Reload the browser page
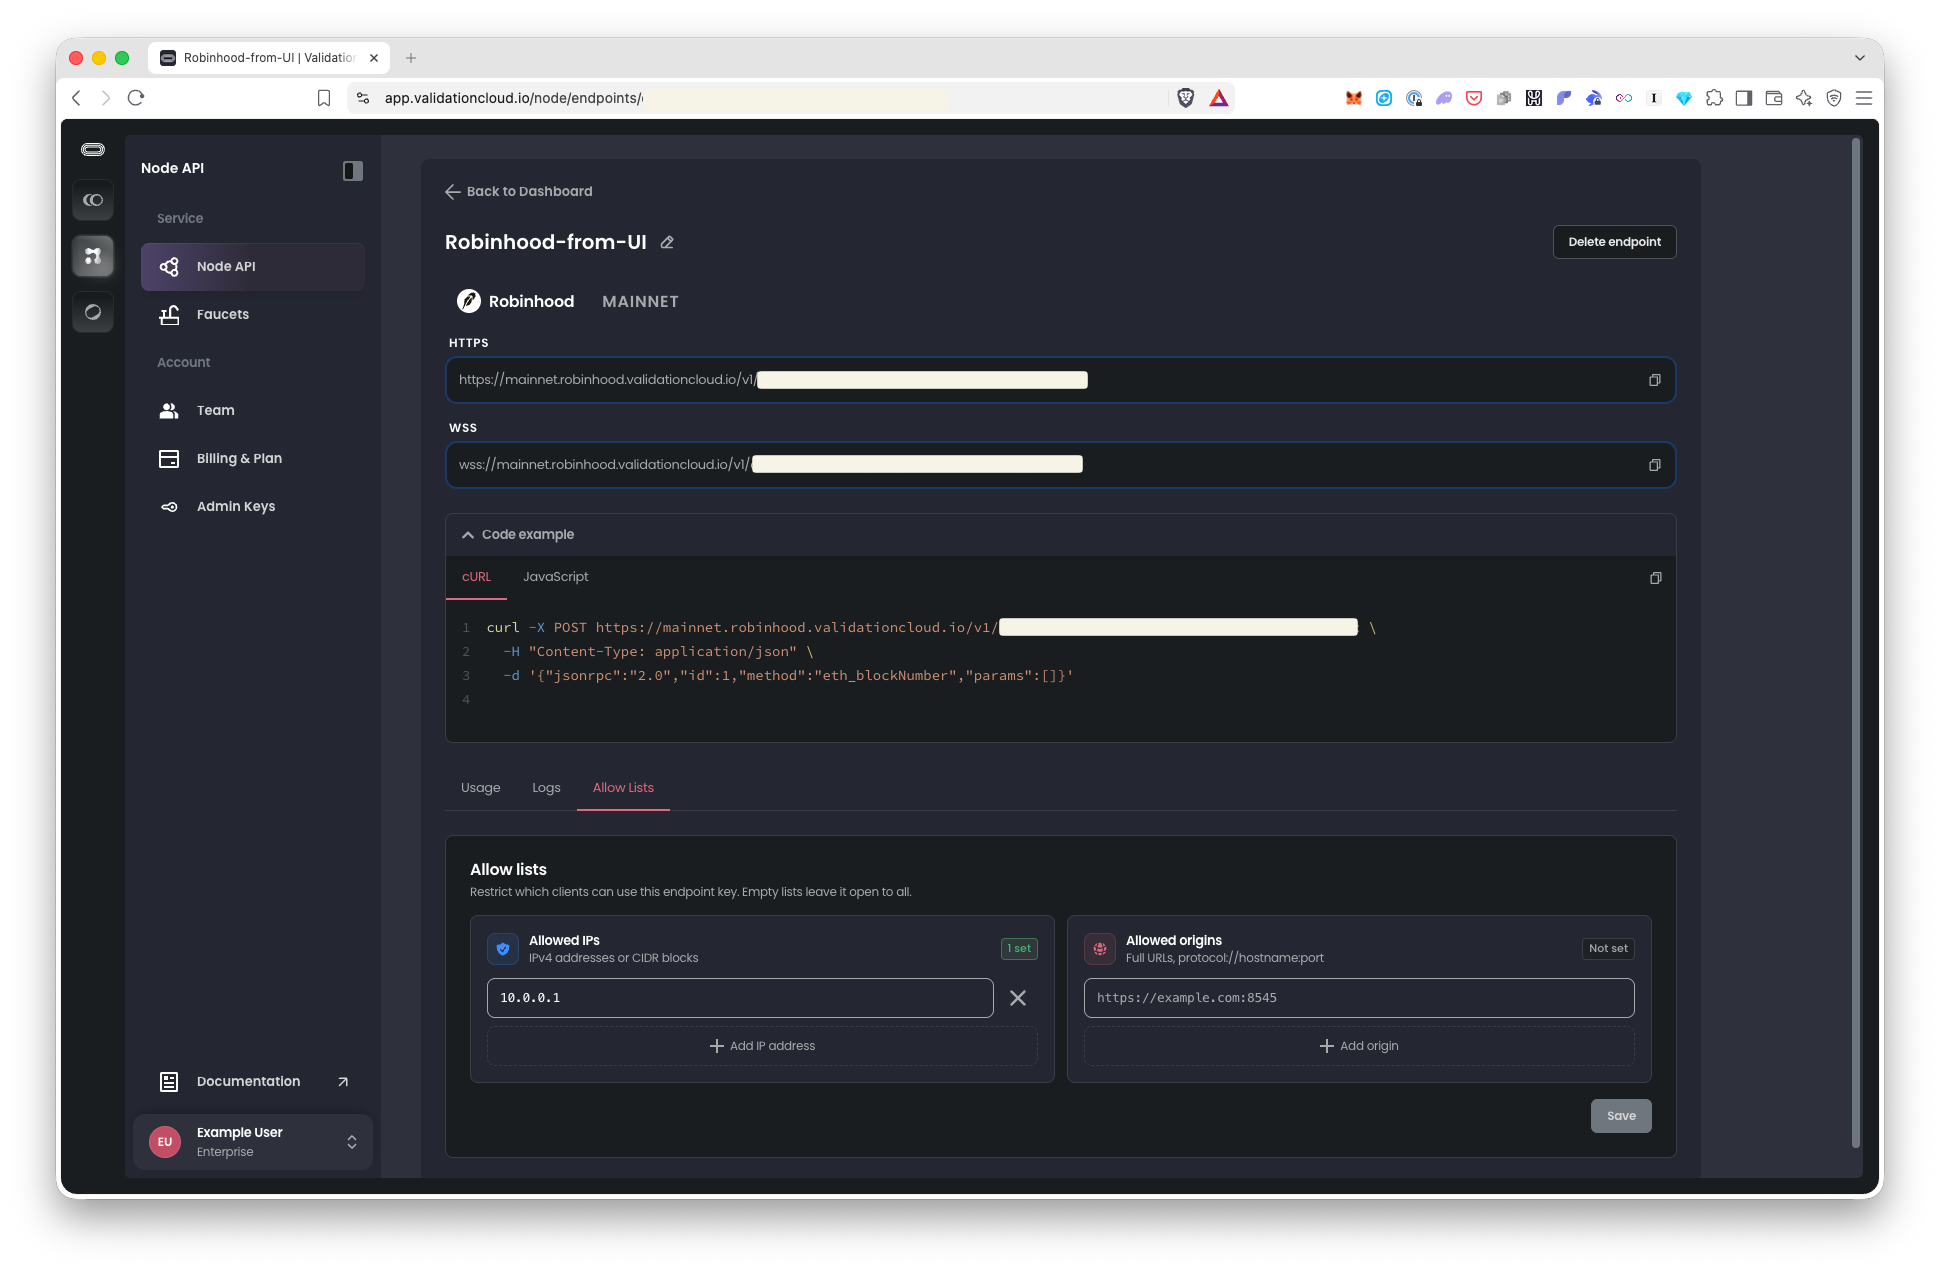Screen dimensions: 1940x1273 [x=137, y=98]
